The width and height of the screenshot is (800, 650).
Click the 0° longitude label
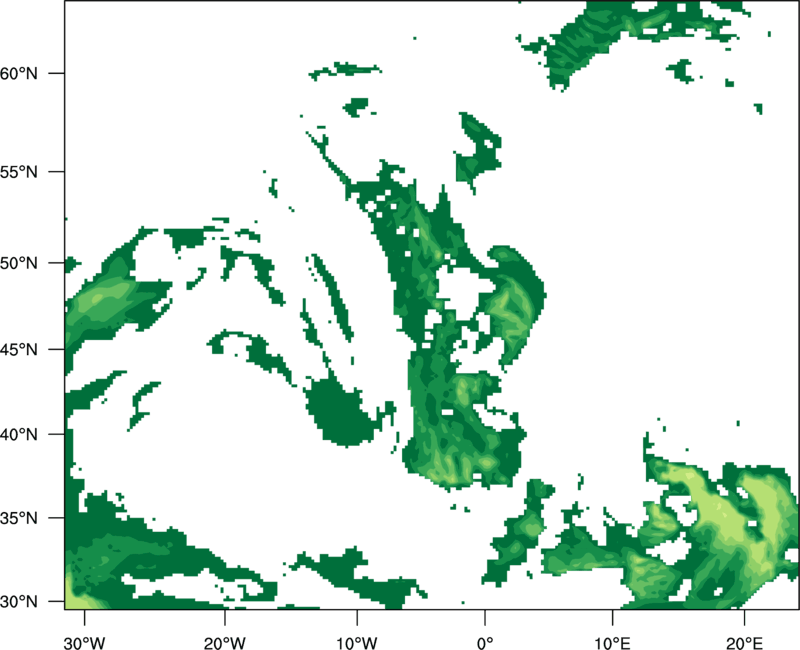[x=485, y=643]
